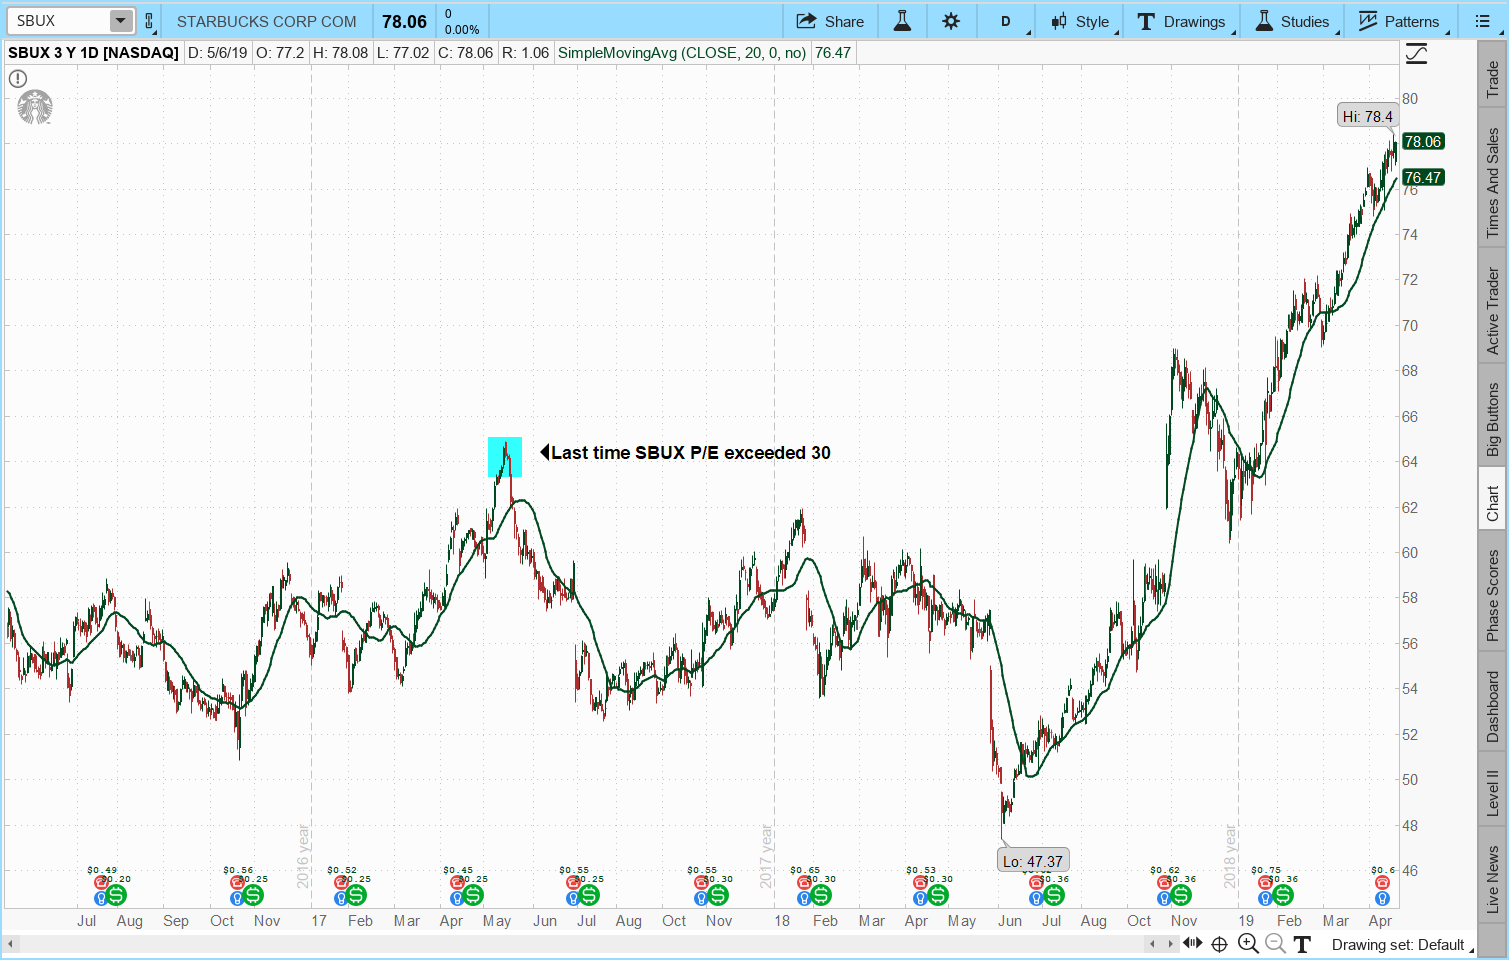The height and width of the screenshot is (960, 1509).
Task: Click the rightmost blue lightbulb event icon
Action: [1382, 899]
